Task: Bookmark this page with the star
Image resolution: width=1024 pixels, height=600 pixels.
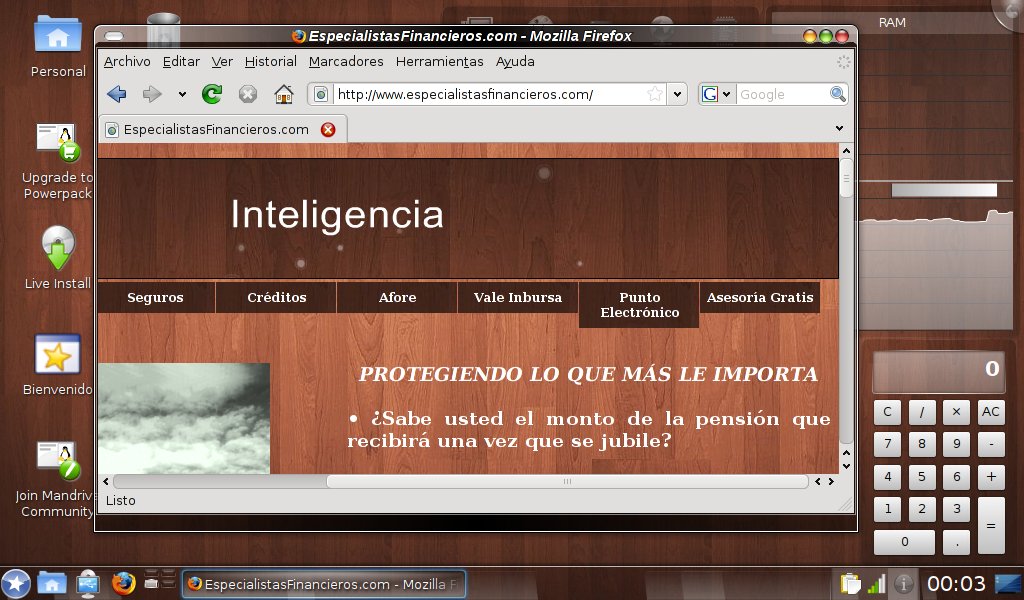Action: [654, 94]
